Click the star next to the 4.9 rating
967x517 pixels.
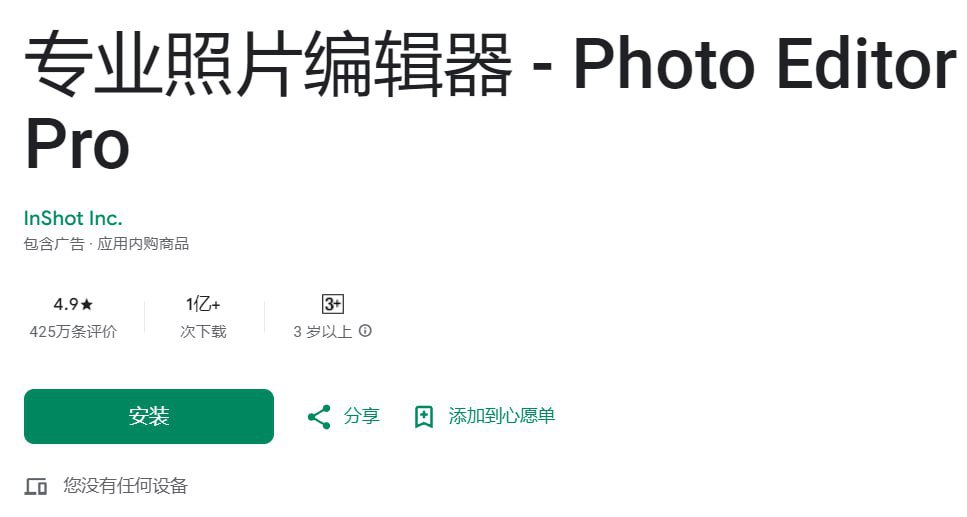(87, 304)
